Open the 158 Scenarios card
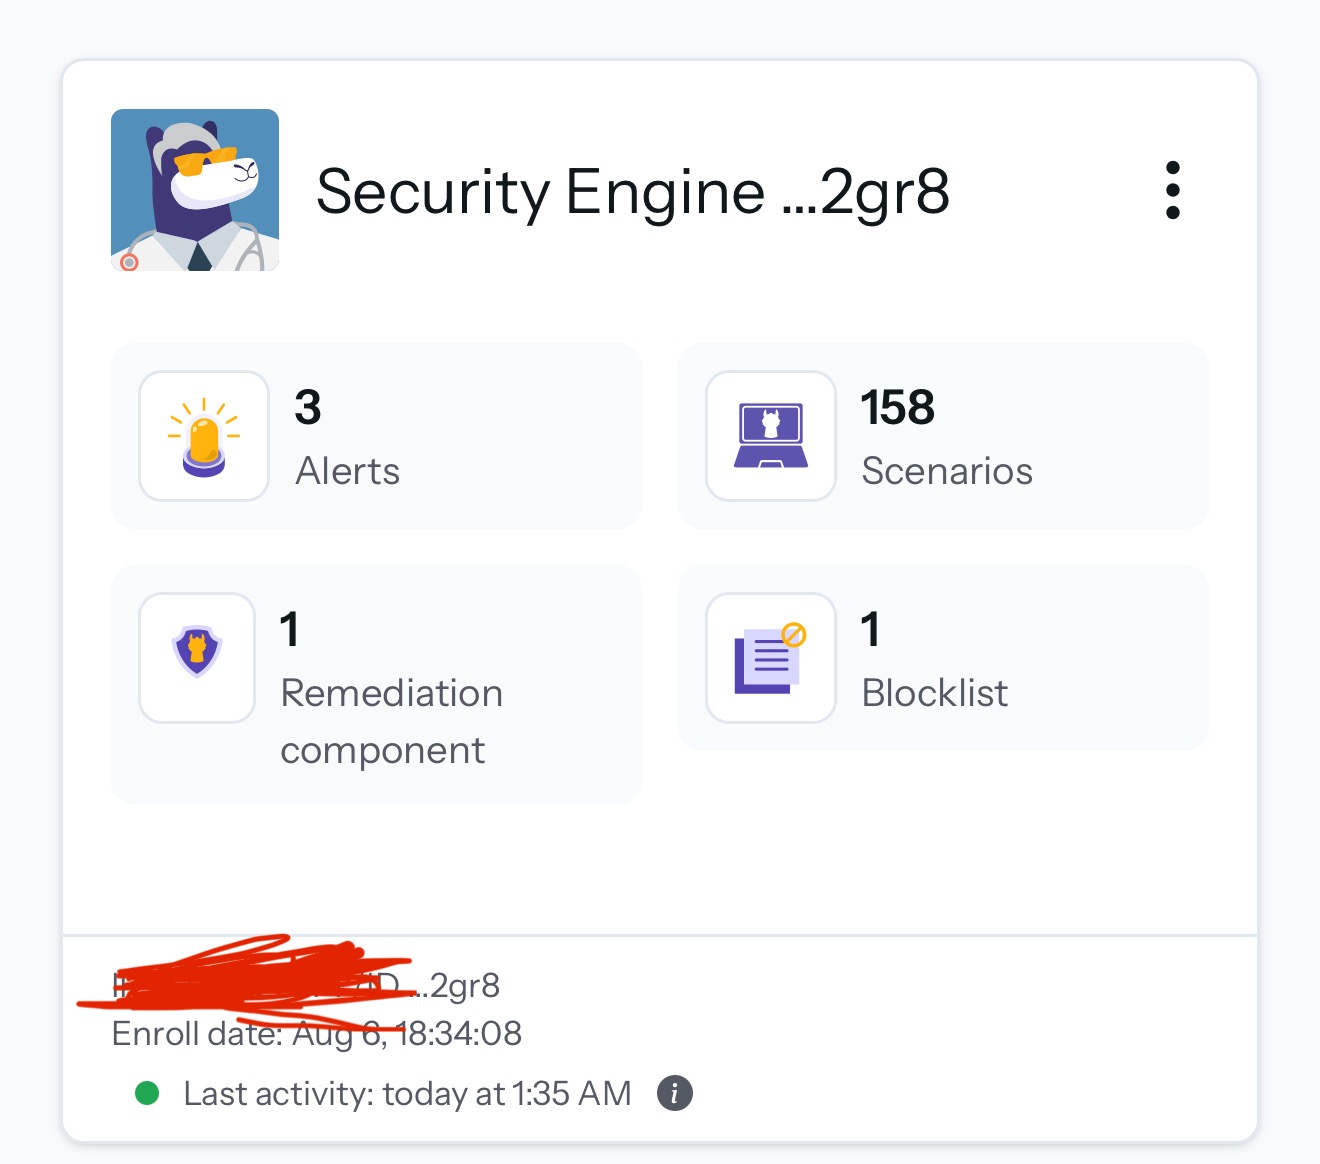The width and height of the screenshot is (1320, 1164). pyautogui.click(x=943, y=436)
